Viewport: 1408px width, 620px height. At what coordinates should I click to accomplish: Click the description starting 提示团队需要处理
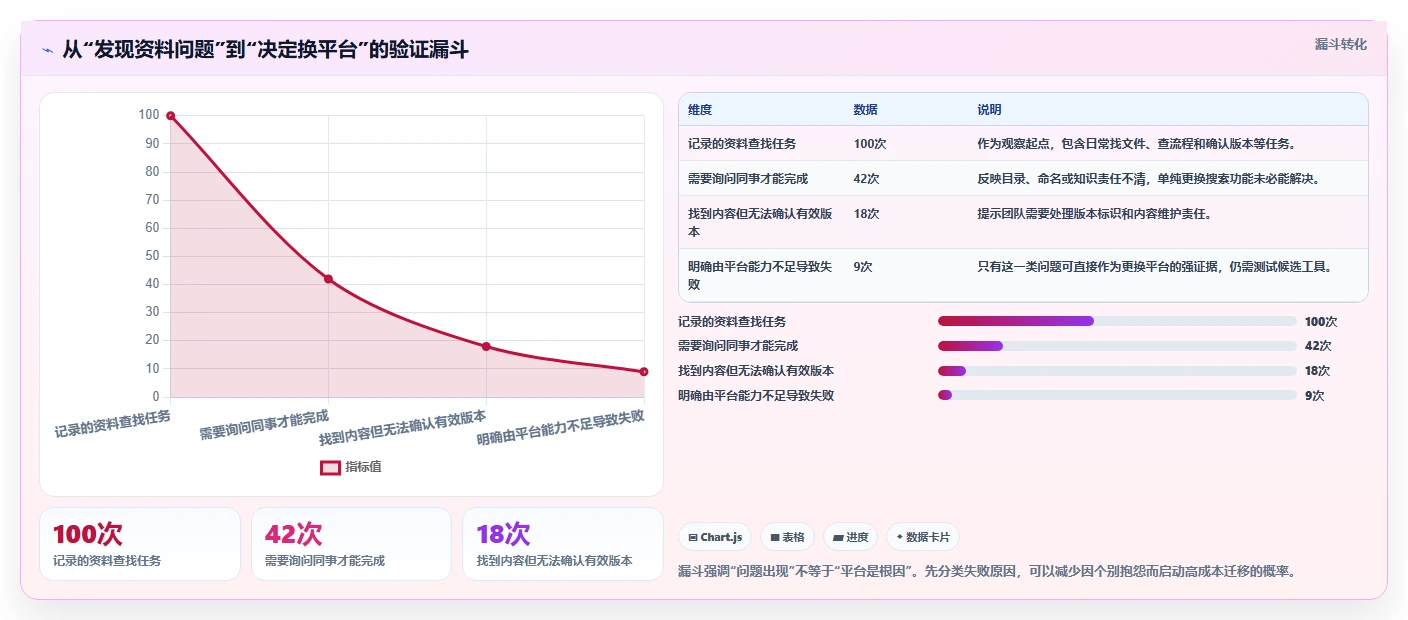[x=1095, y=214]
